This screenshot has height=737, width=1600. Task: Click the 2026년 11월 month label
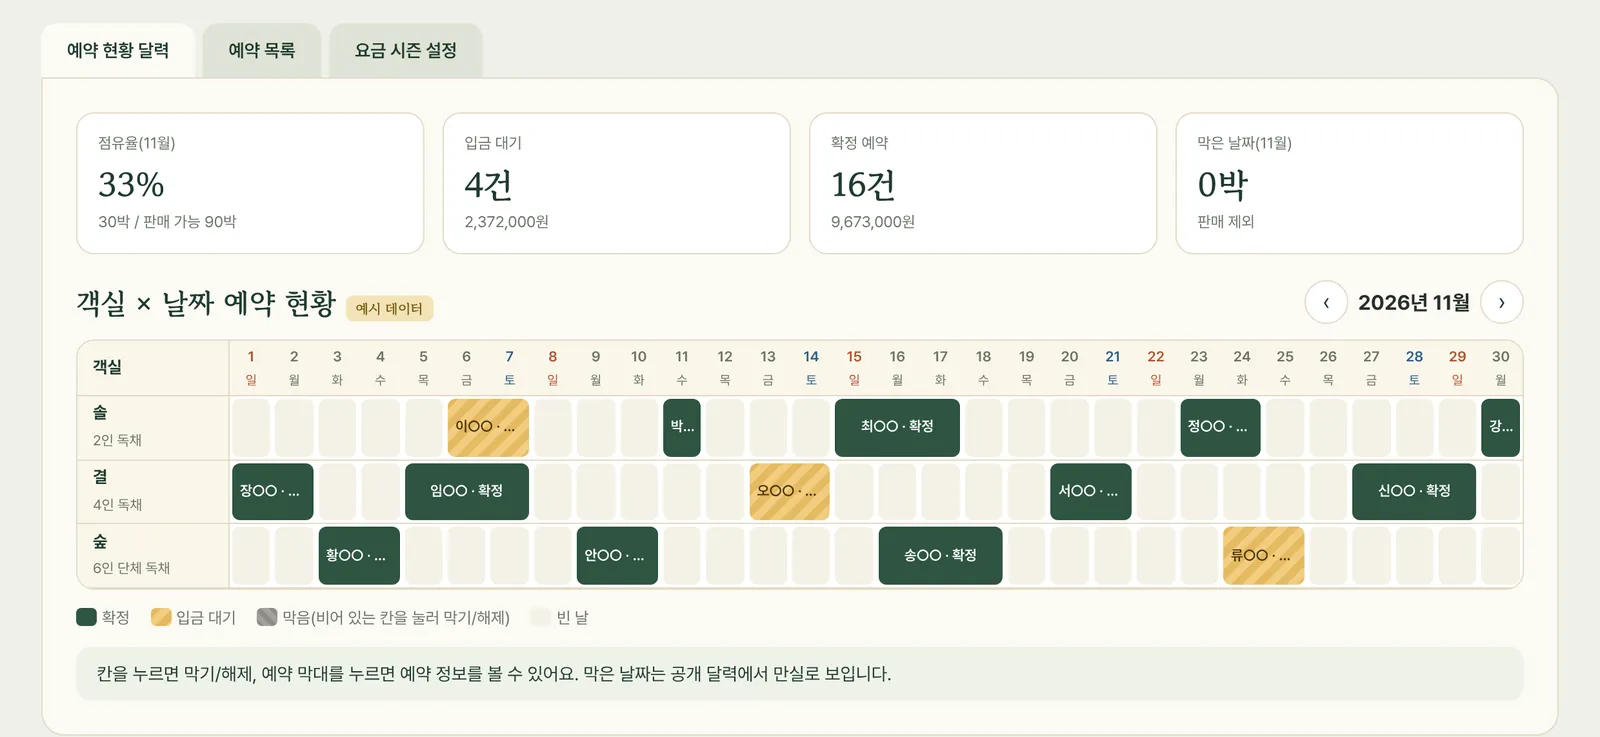tap(1414, 303)
